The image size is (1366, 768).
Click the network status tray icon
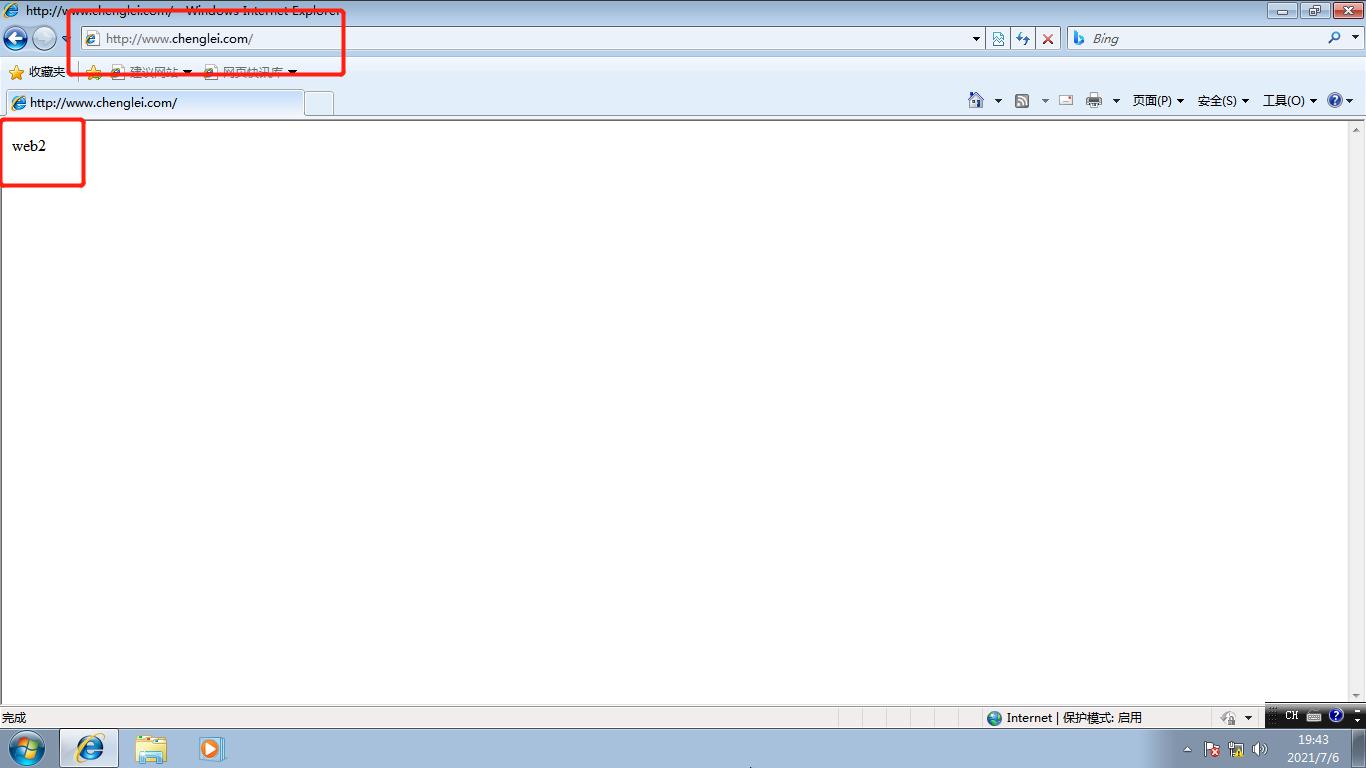[1236, 749]
